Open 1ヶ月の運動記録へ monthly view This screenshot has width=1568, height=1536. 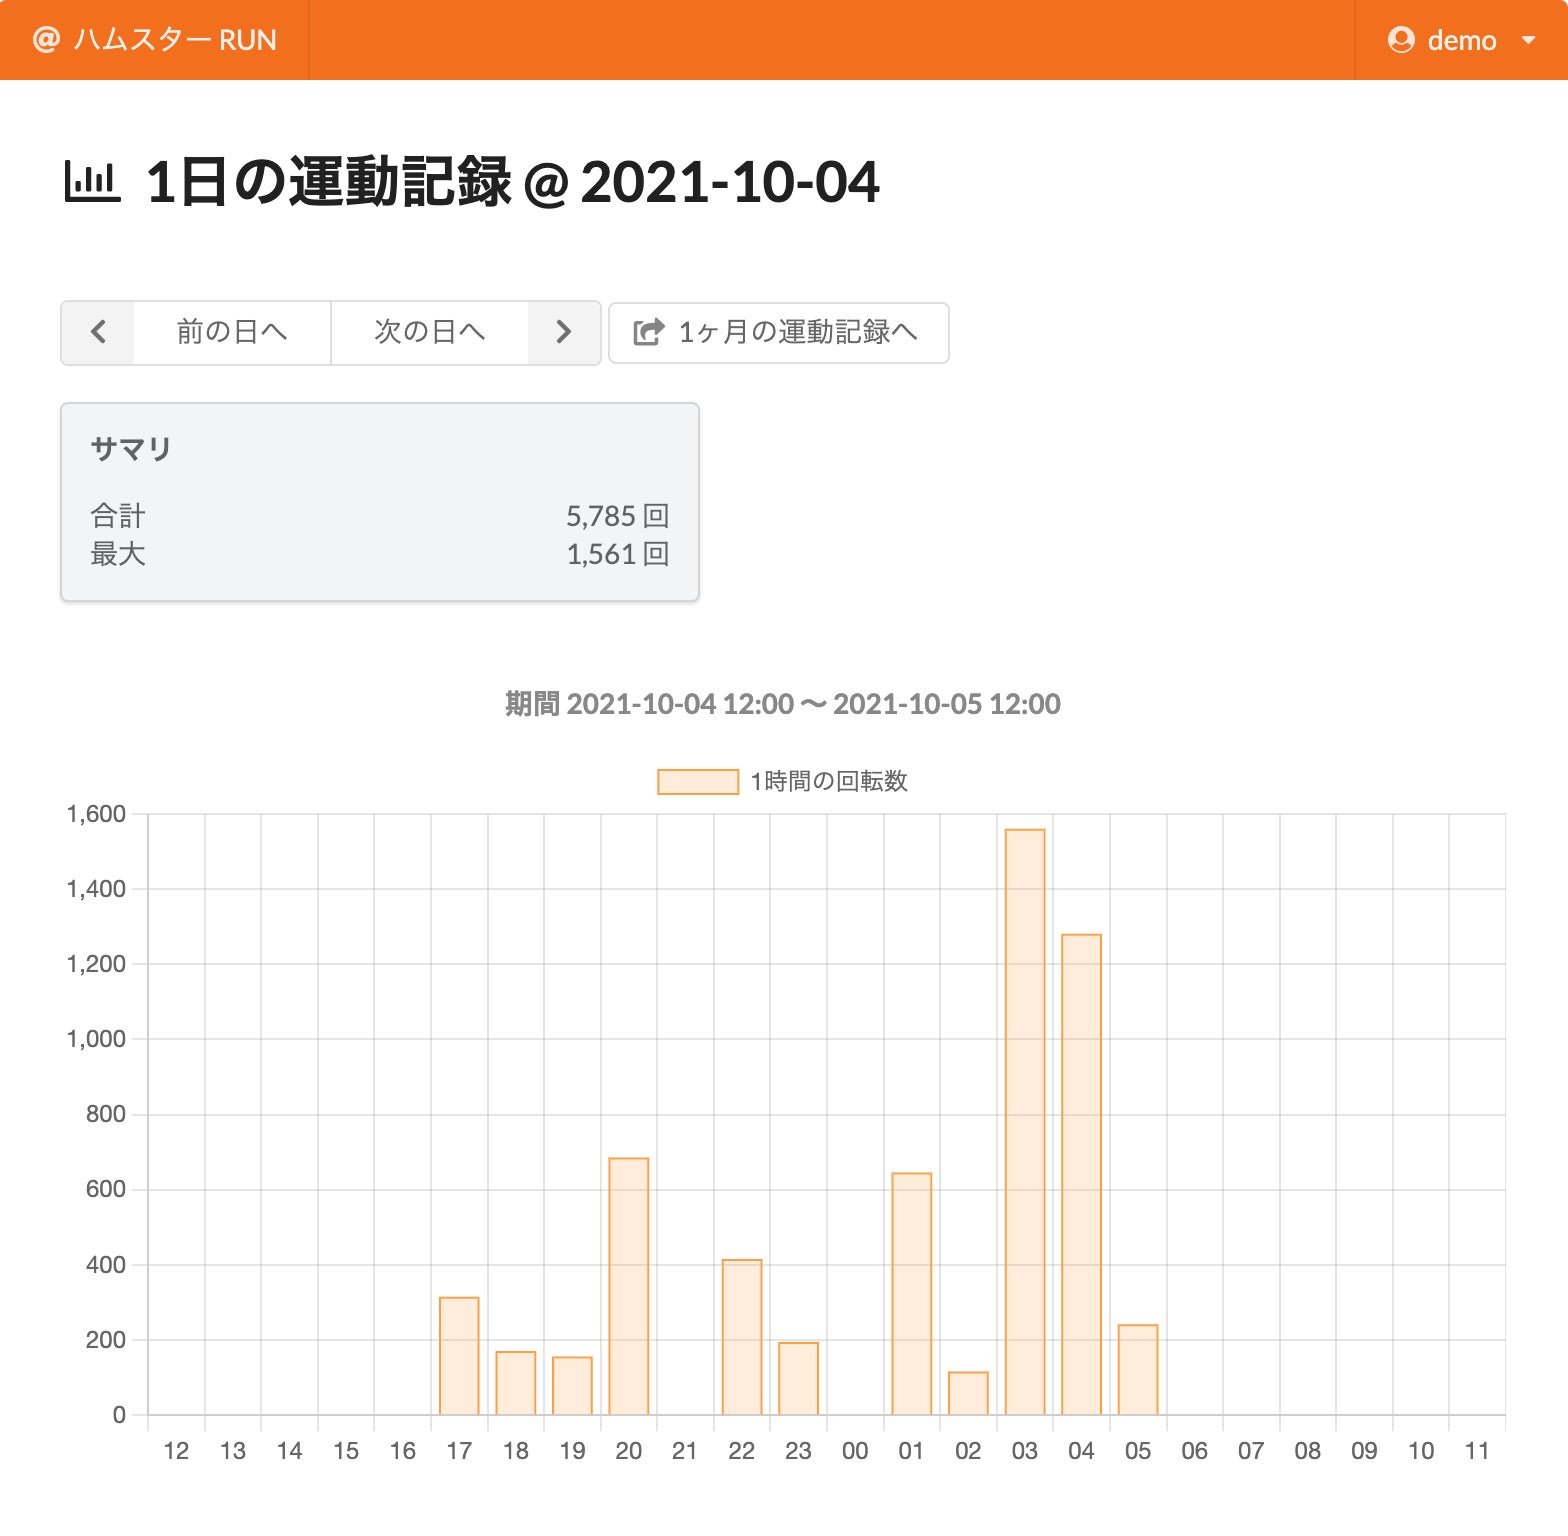(x=797, y=332)
